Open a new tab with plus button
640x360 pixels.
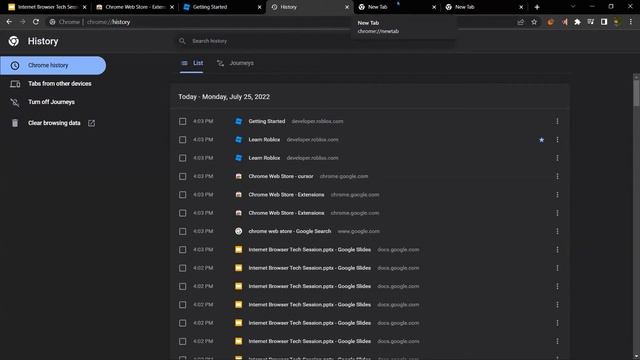point(537,7)
